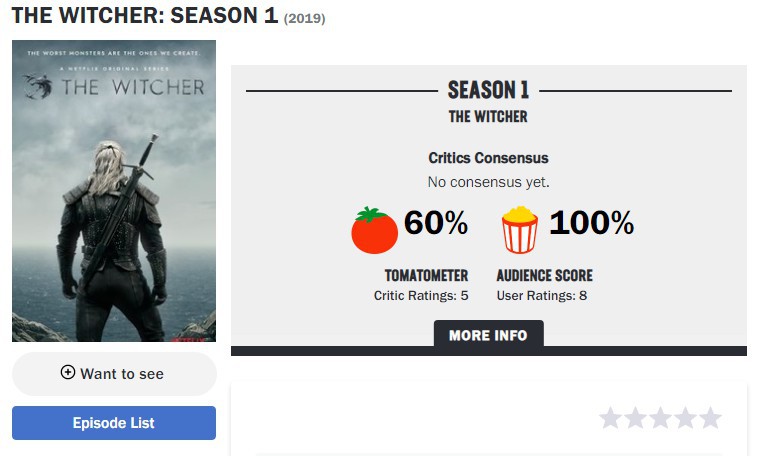Click the popcorn bucket Audience Score icon

point(519,230)
